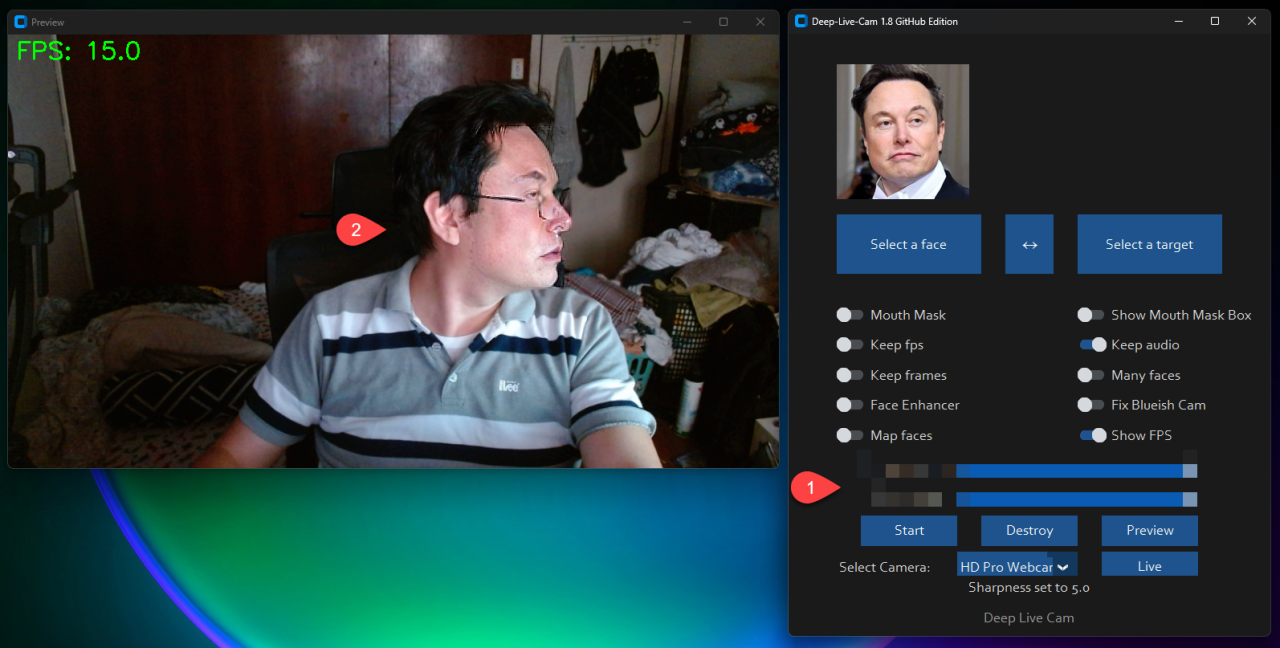Click the Select a face button
1280x648 pixels.
909,244
